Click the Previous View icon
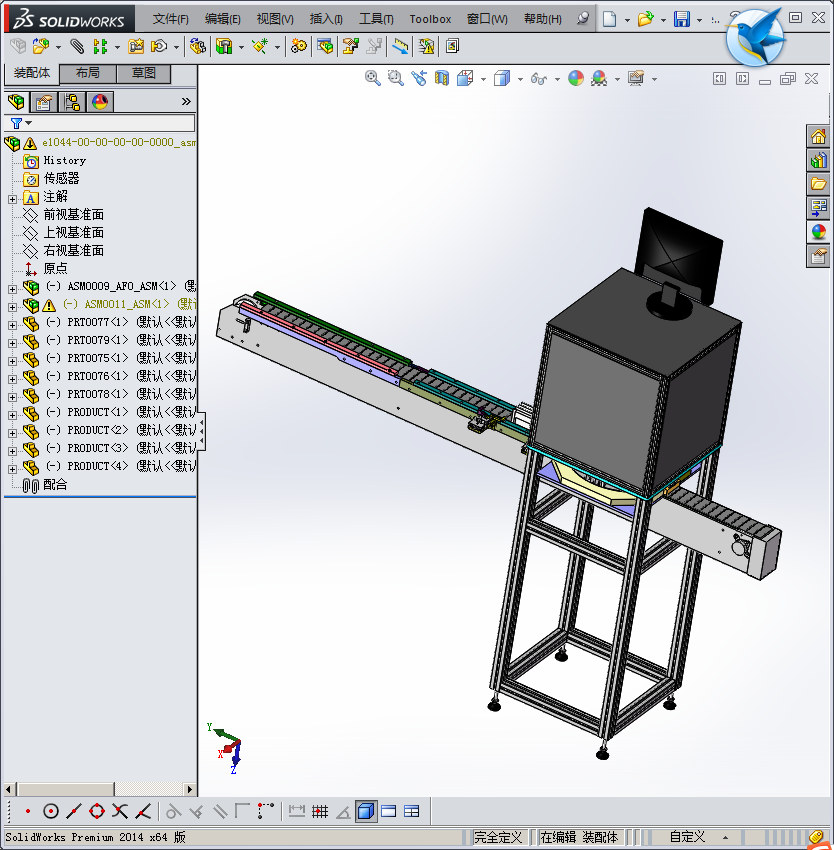Image resolution: width=834 pixels, height=850 pixels. (x=419, y=79)
